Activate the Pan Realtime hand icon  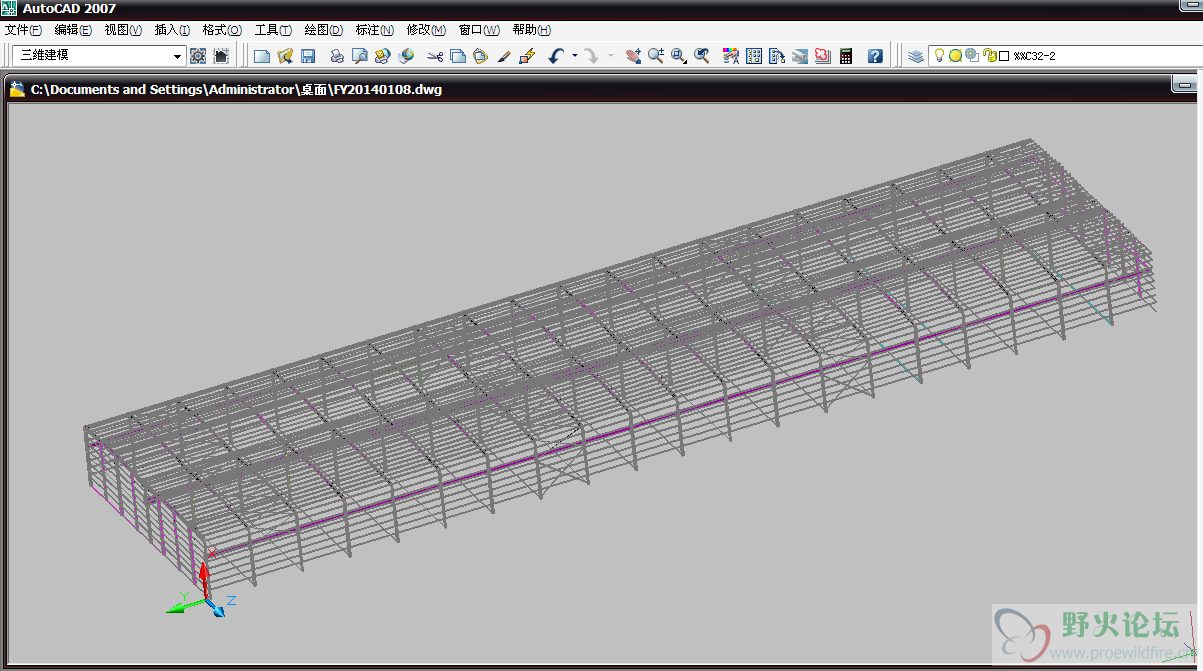(633, 56)
